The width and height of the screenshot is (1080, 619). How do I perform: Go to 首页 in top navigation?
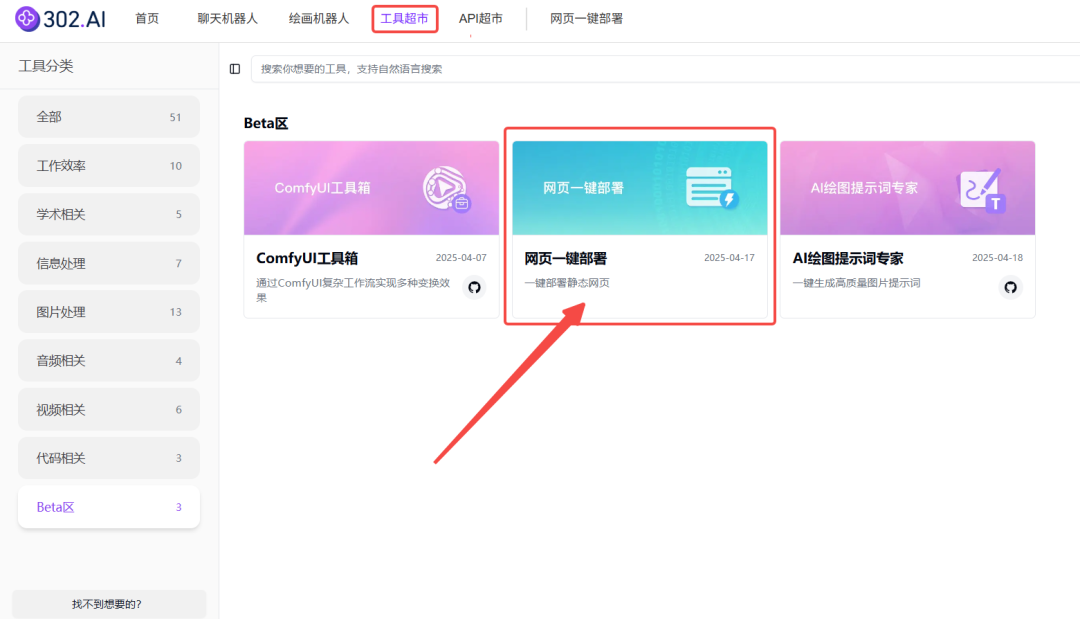tap(147, 19)
